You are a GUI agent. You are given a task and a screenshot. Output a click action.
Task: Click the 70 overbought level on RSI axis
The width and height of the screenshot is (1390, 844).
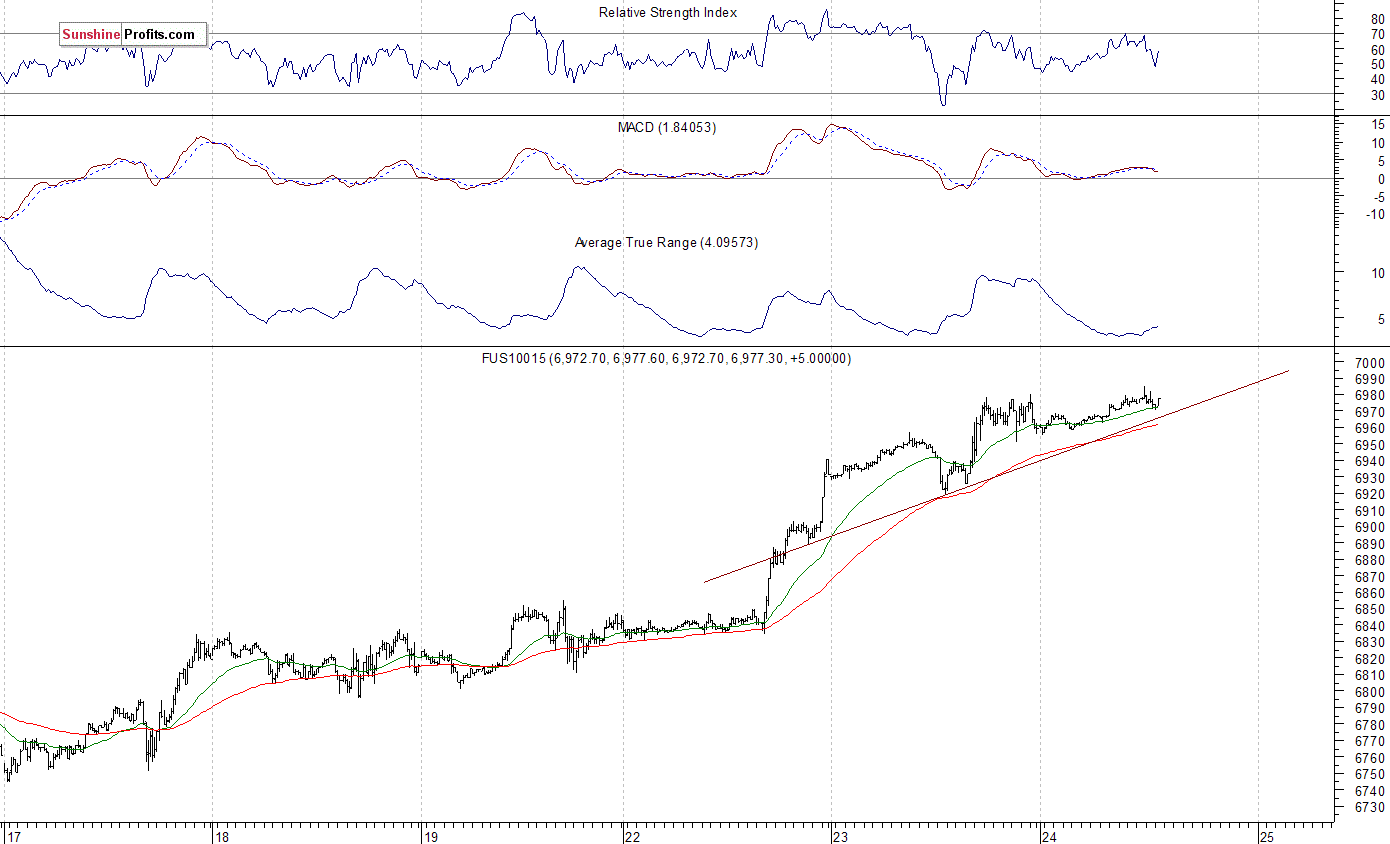tap(1378, 35)
